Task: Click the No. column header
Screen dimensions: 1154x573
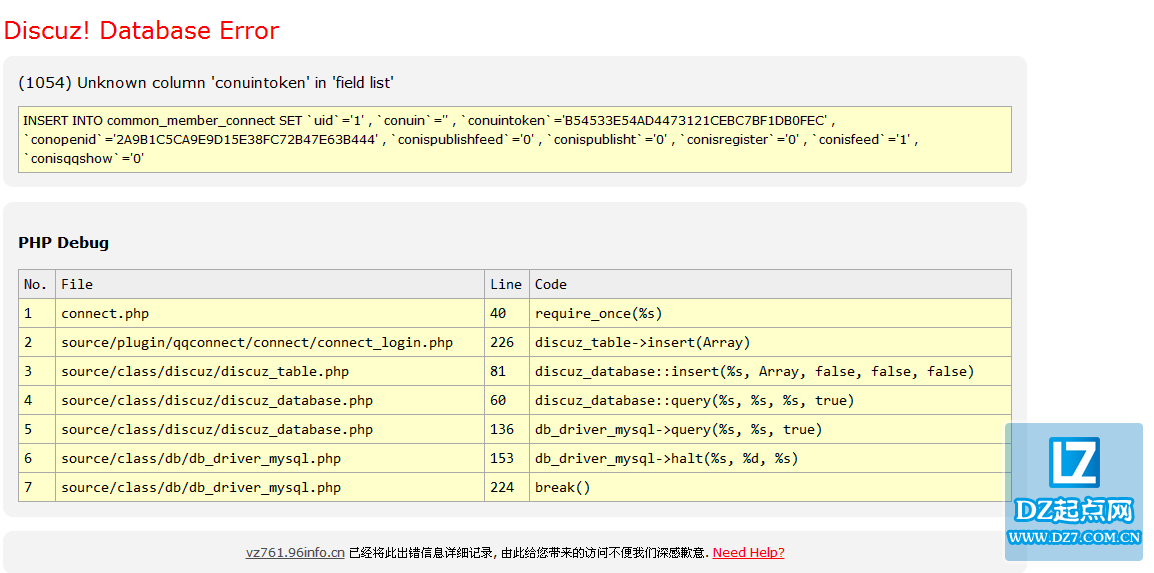Action: coord(36,284)
